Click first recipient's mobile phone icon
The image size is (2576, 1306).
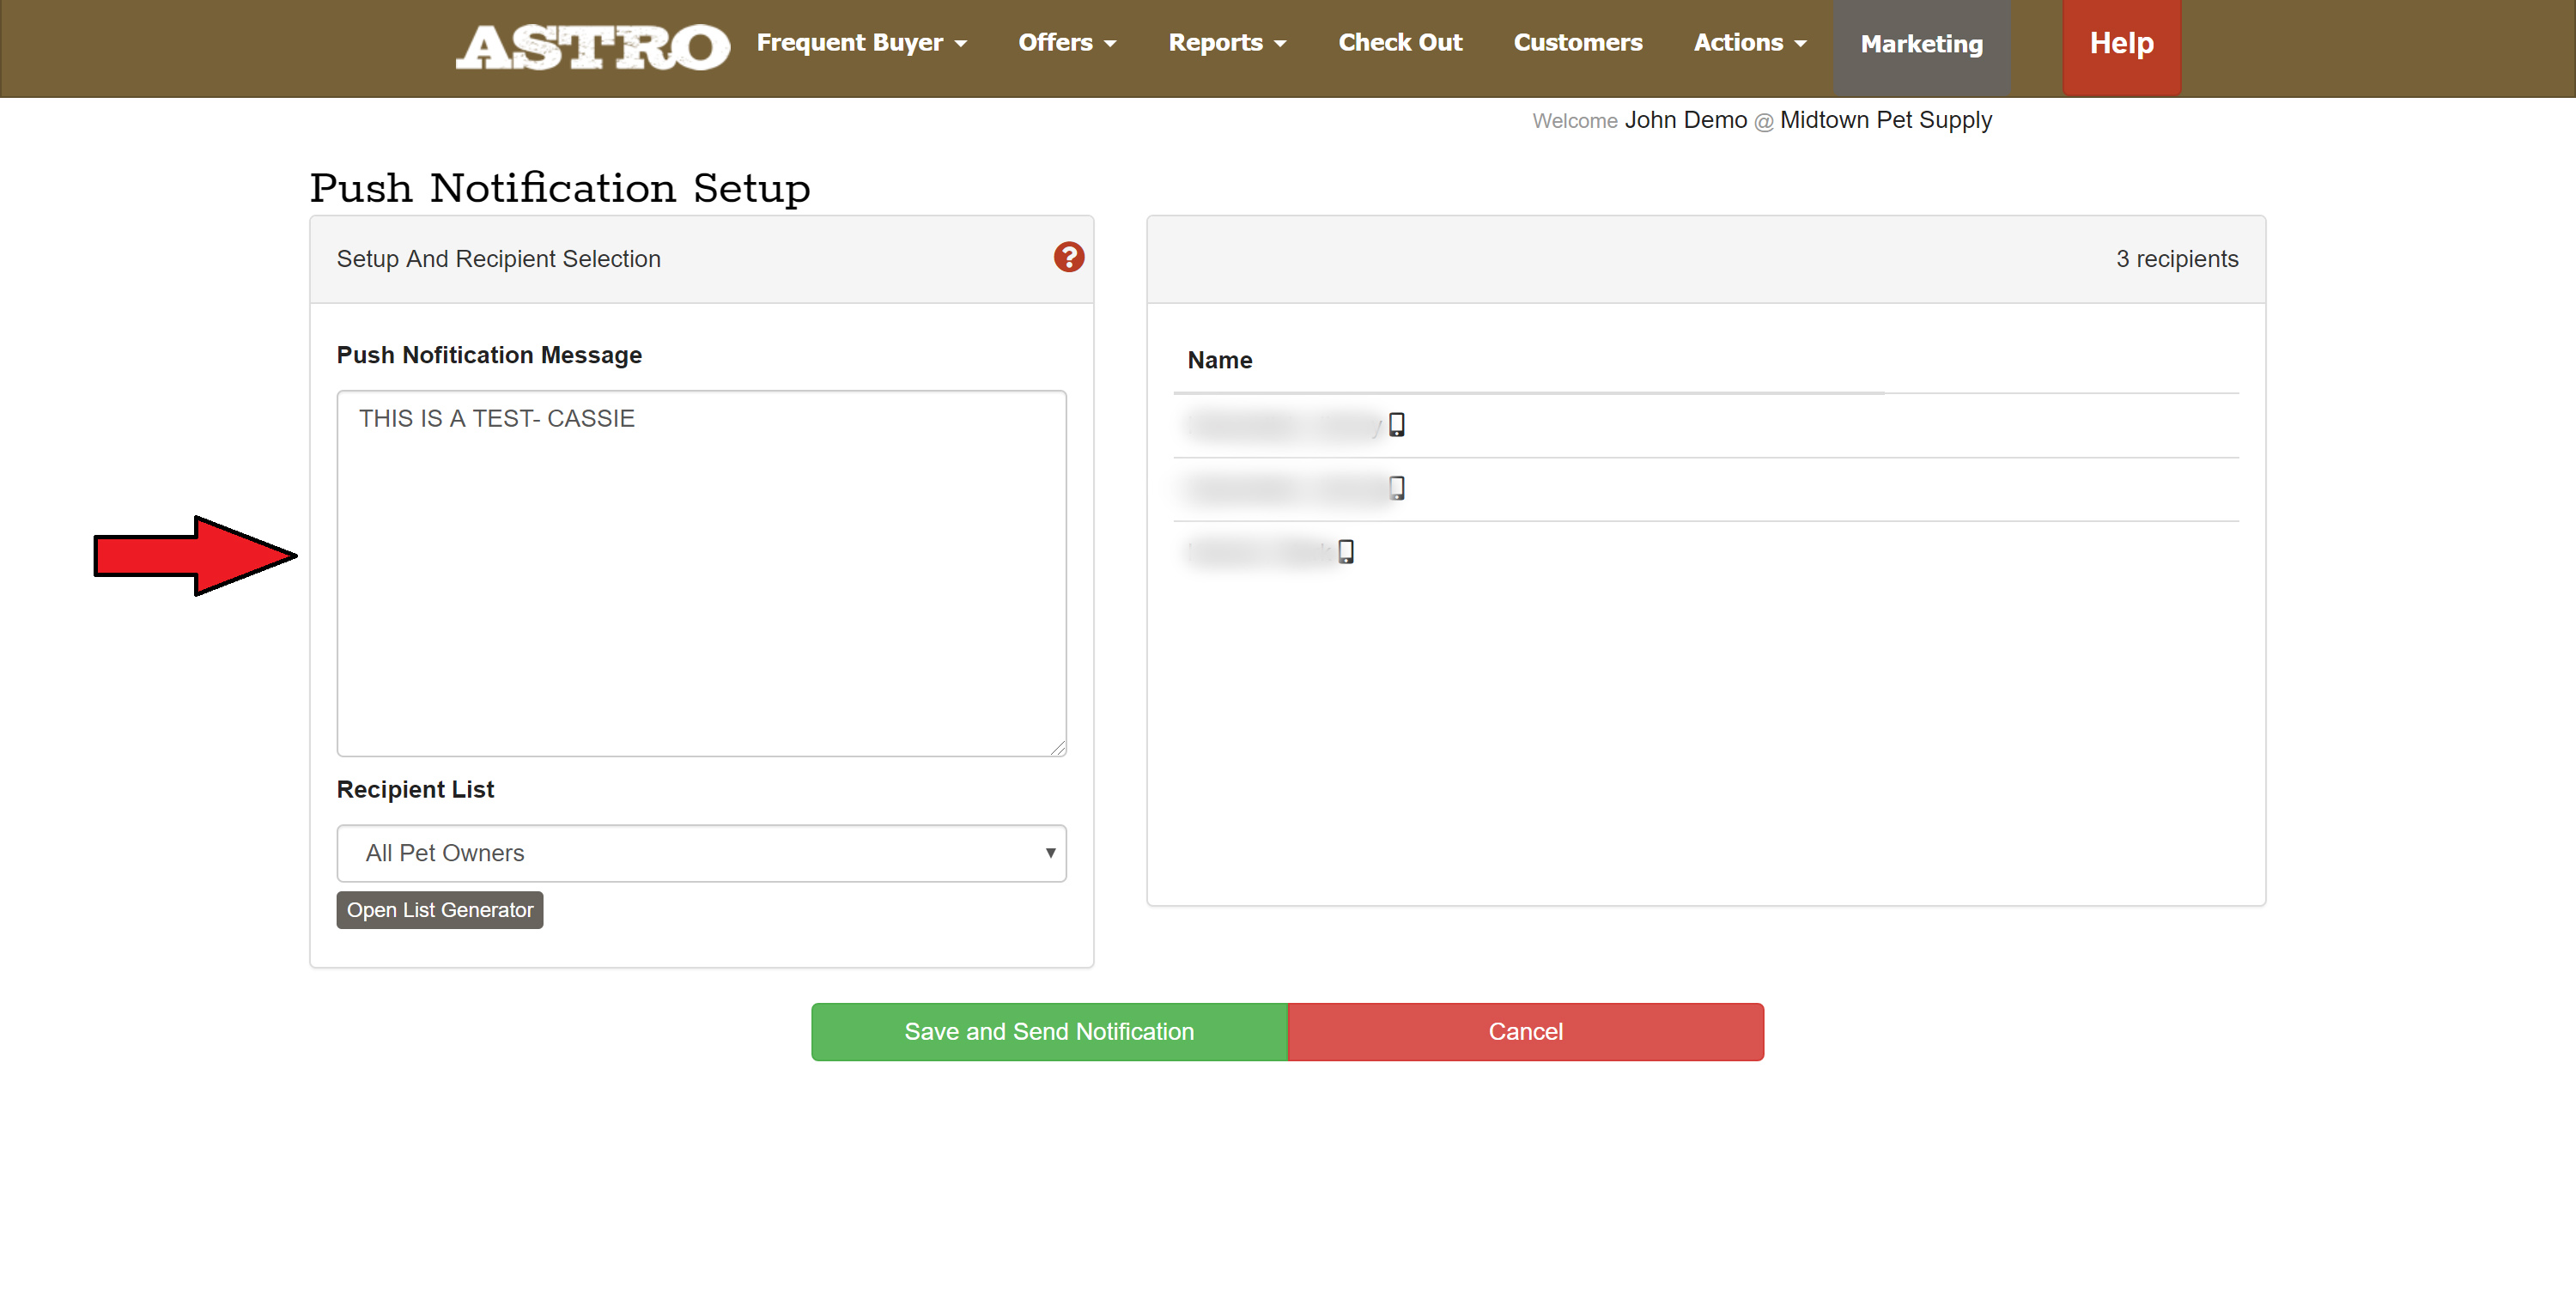tap(1396, 425)
